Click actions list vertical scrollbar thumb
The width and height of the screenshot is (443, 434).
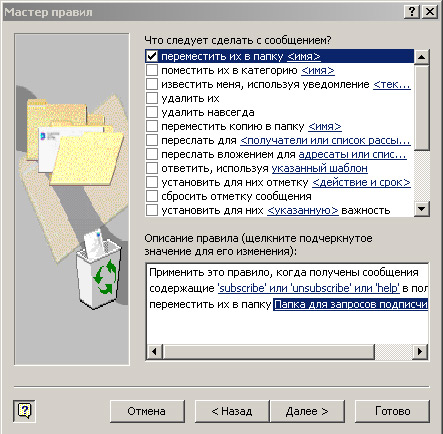pos(422,108)
